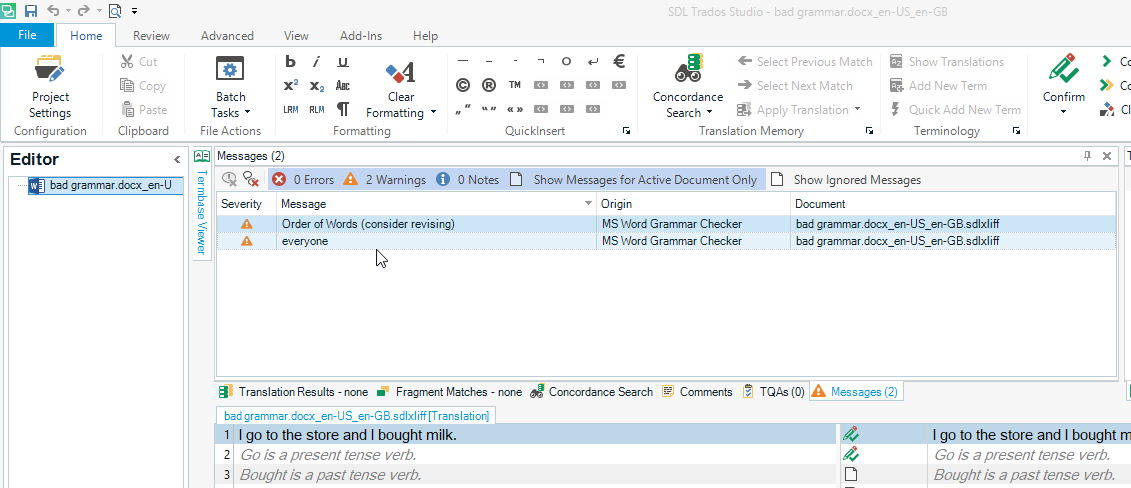The height and width of the screenshot is (488, 1131).
Task: Open Message column filter dropdown
Action: [589, 204]
